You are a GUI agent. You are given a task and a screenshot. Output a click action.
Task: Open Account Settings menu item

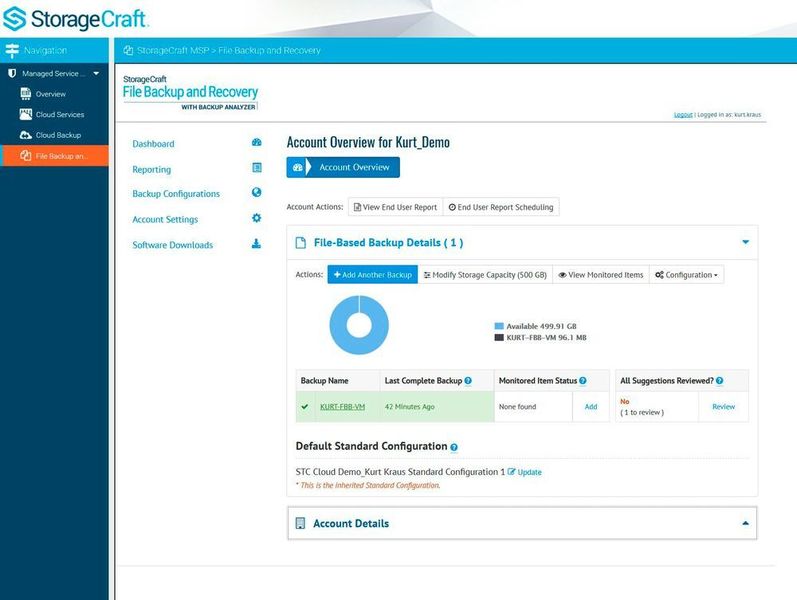click(165, 219)
